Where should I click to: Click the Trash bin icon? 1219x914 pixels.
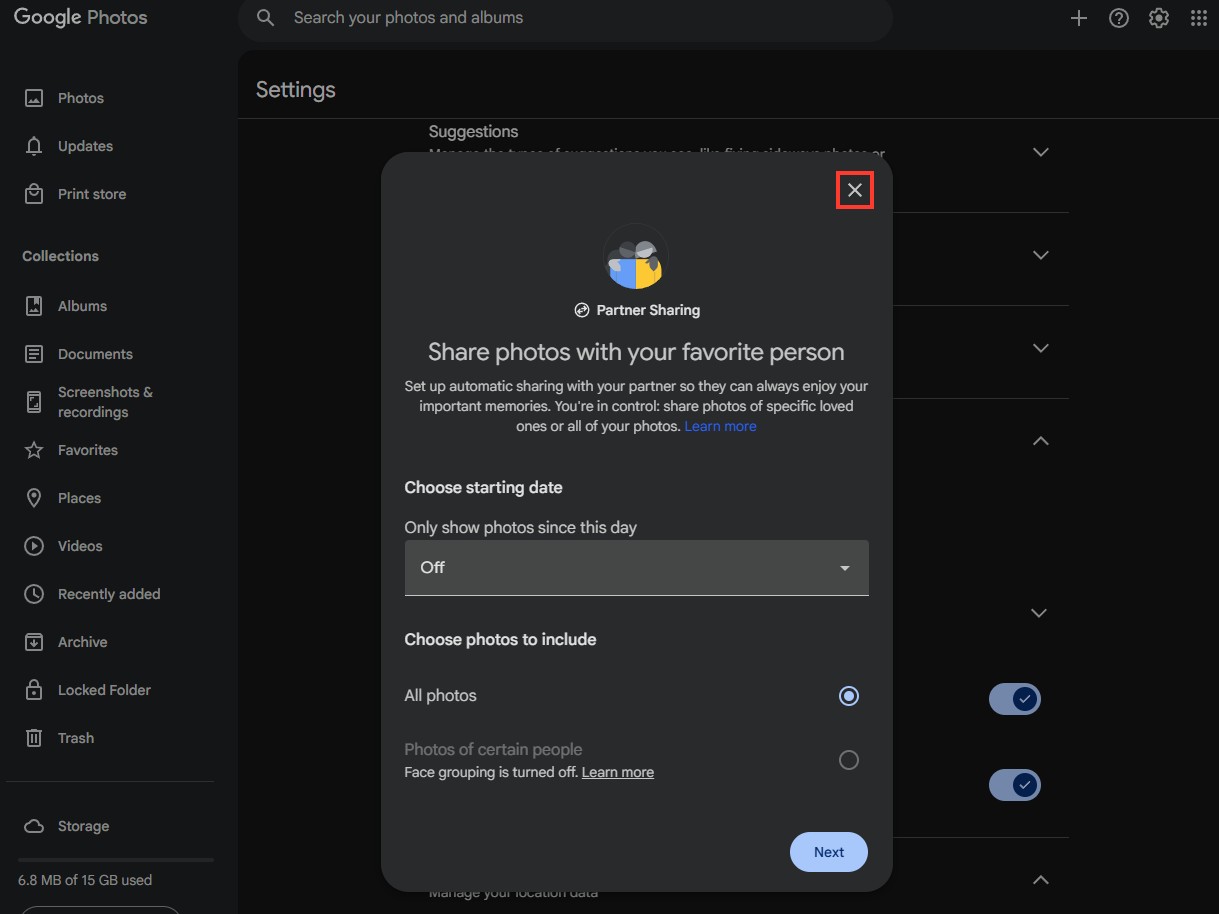pyautogui.click(x=34, y=738)
